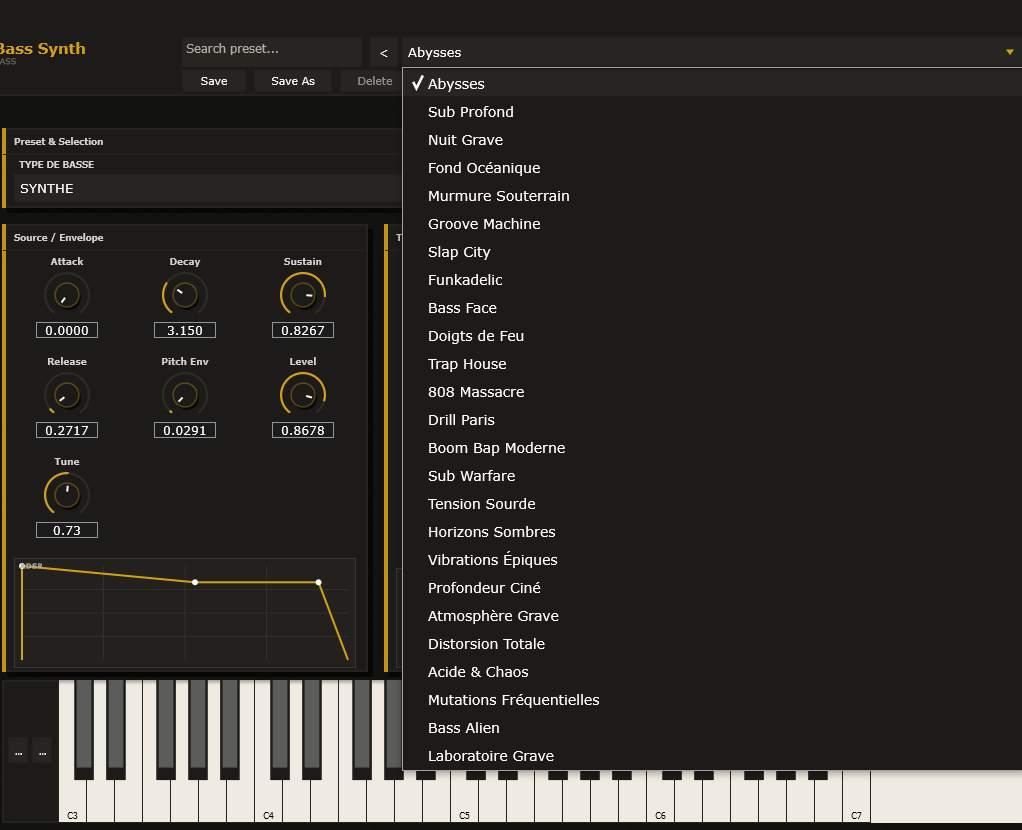Click into the Search preset field
Screen dimensions: 1022x830
click(x=271, y=50)
